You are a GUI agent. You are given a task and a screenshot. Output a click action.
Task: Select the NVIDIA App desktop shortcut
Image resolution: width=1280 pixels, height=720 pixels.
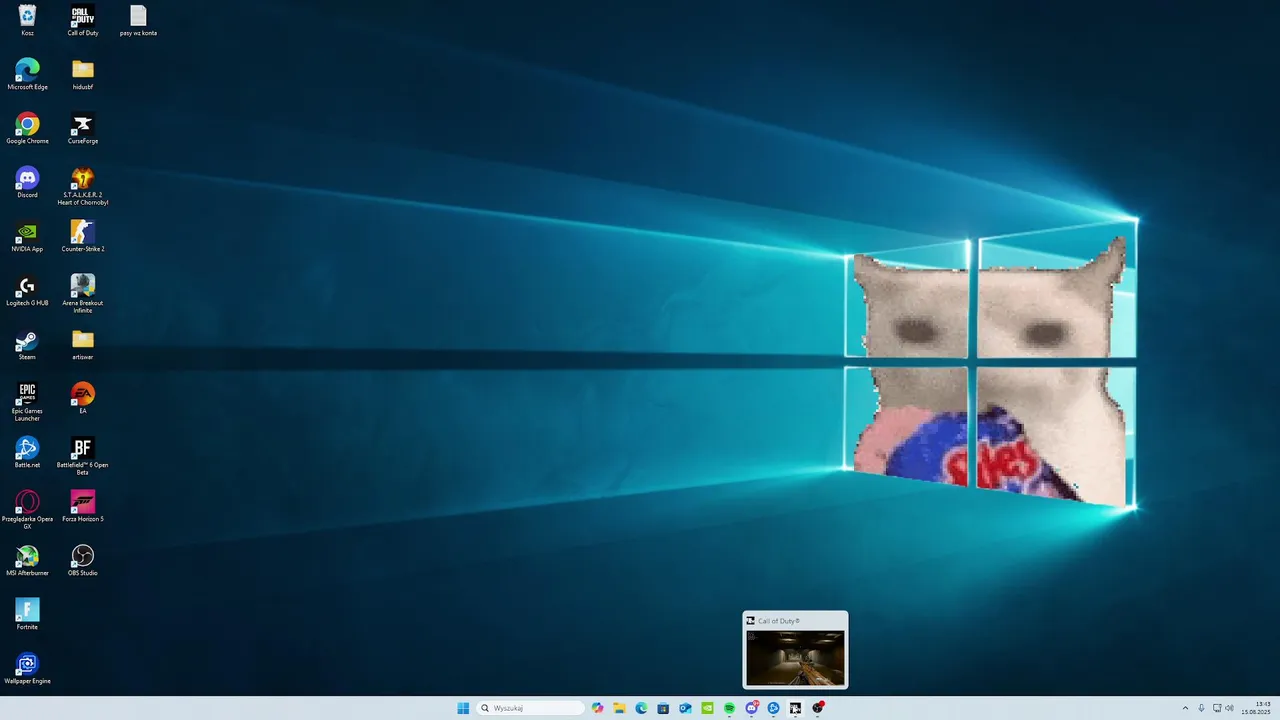[27, 236]
